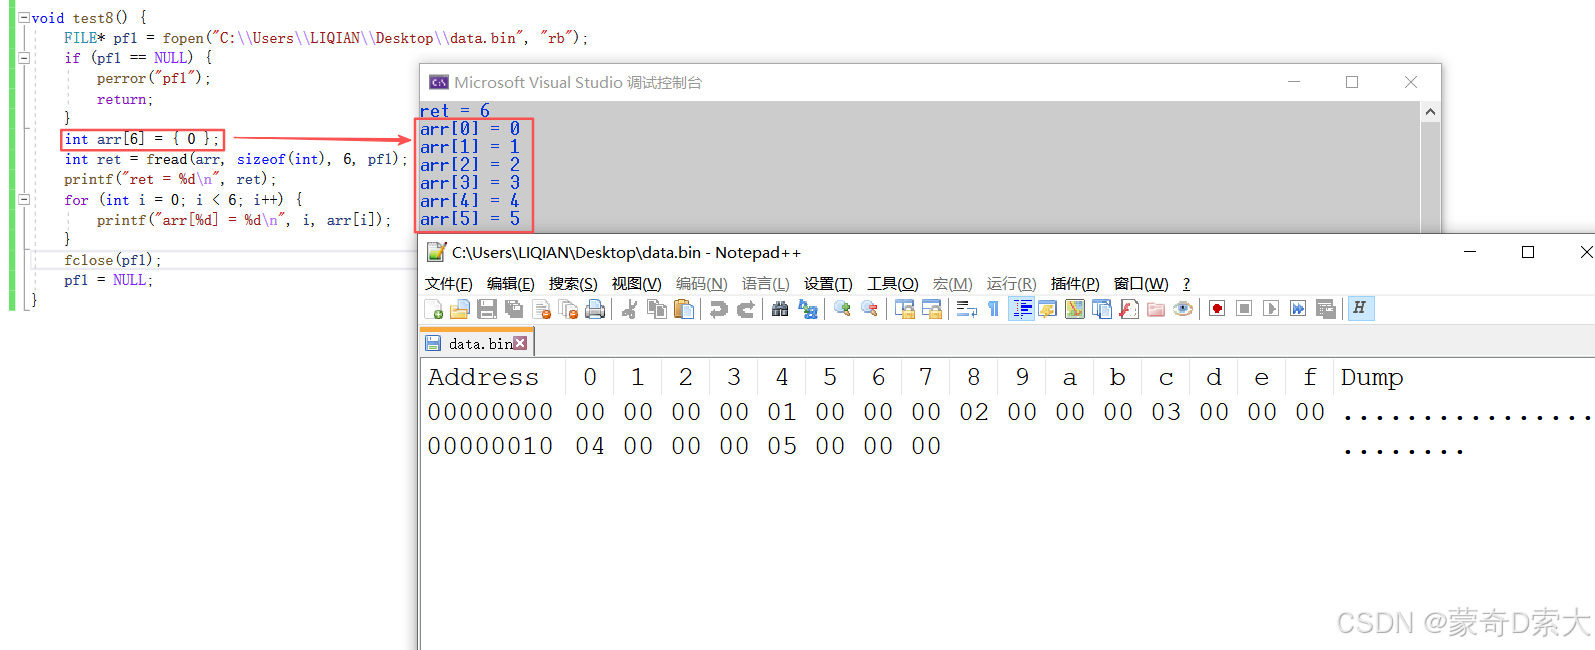
Task: Toggle the Indent Guide icon
Action: click(x=1022, y=309)
